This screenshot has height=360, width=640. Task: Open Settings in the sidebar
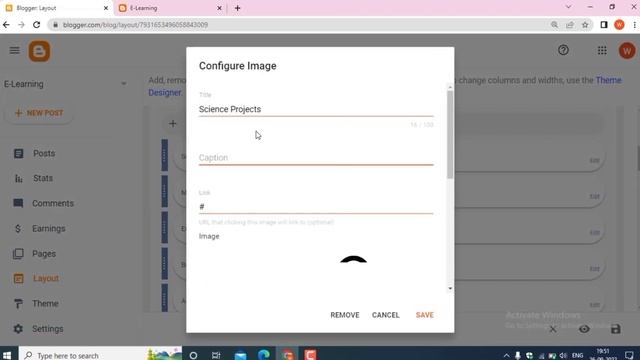(48, 329)
